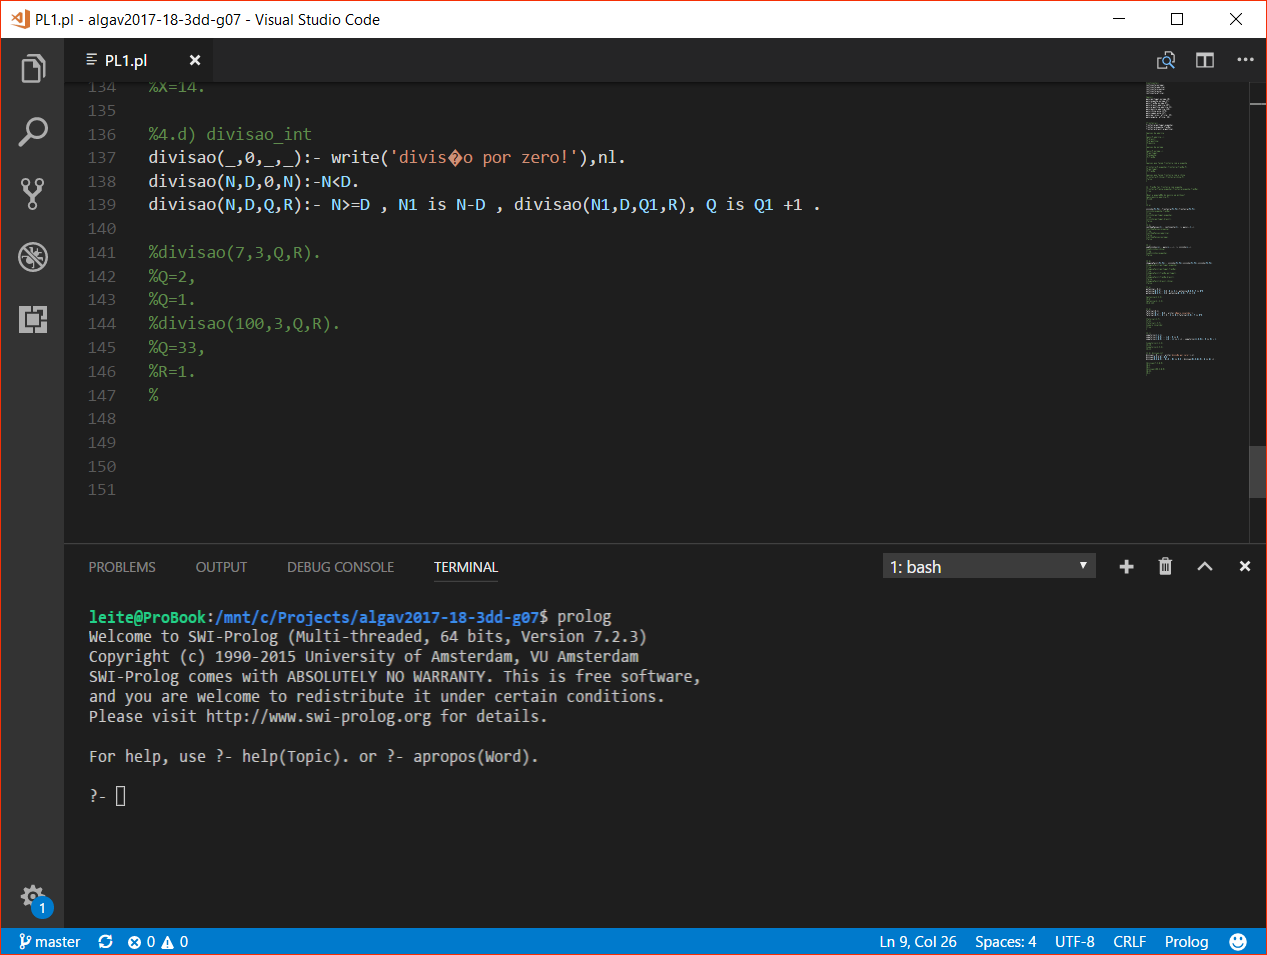The width and height of the screenshot is (1267, 955).
Task: Open the Extensions panel icon
Action: 33,319
